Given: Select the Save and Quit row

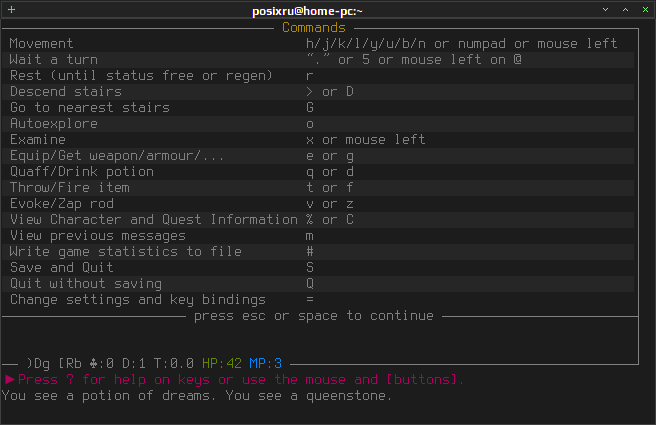Looking at the screenshot, I should (318, 267).
